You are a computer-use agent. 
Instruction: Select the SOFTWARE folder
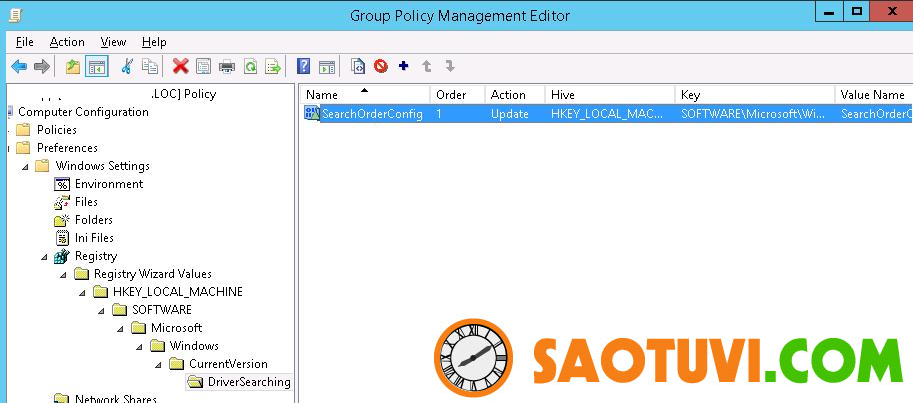(162, 310)
